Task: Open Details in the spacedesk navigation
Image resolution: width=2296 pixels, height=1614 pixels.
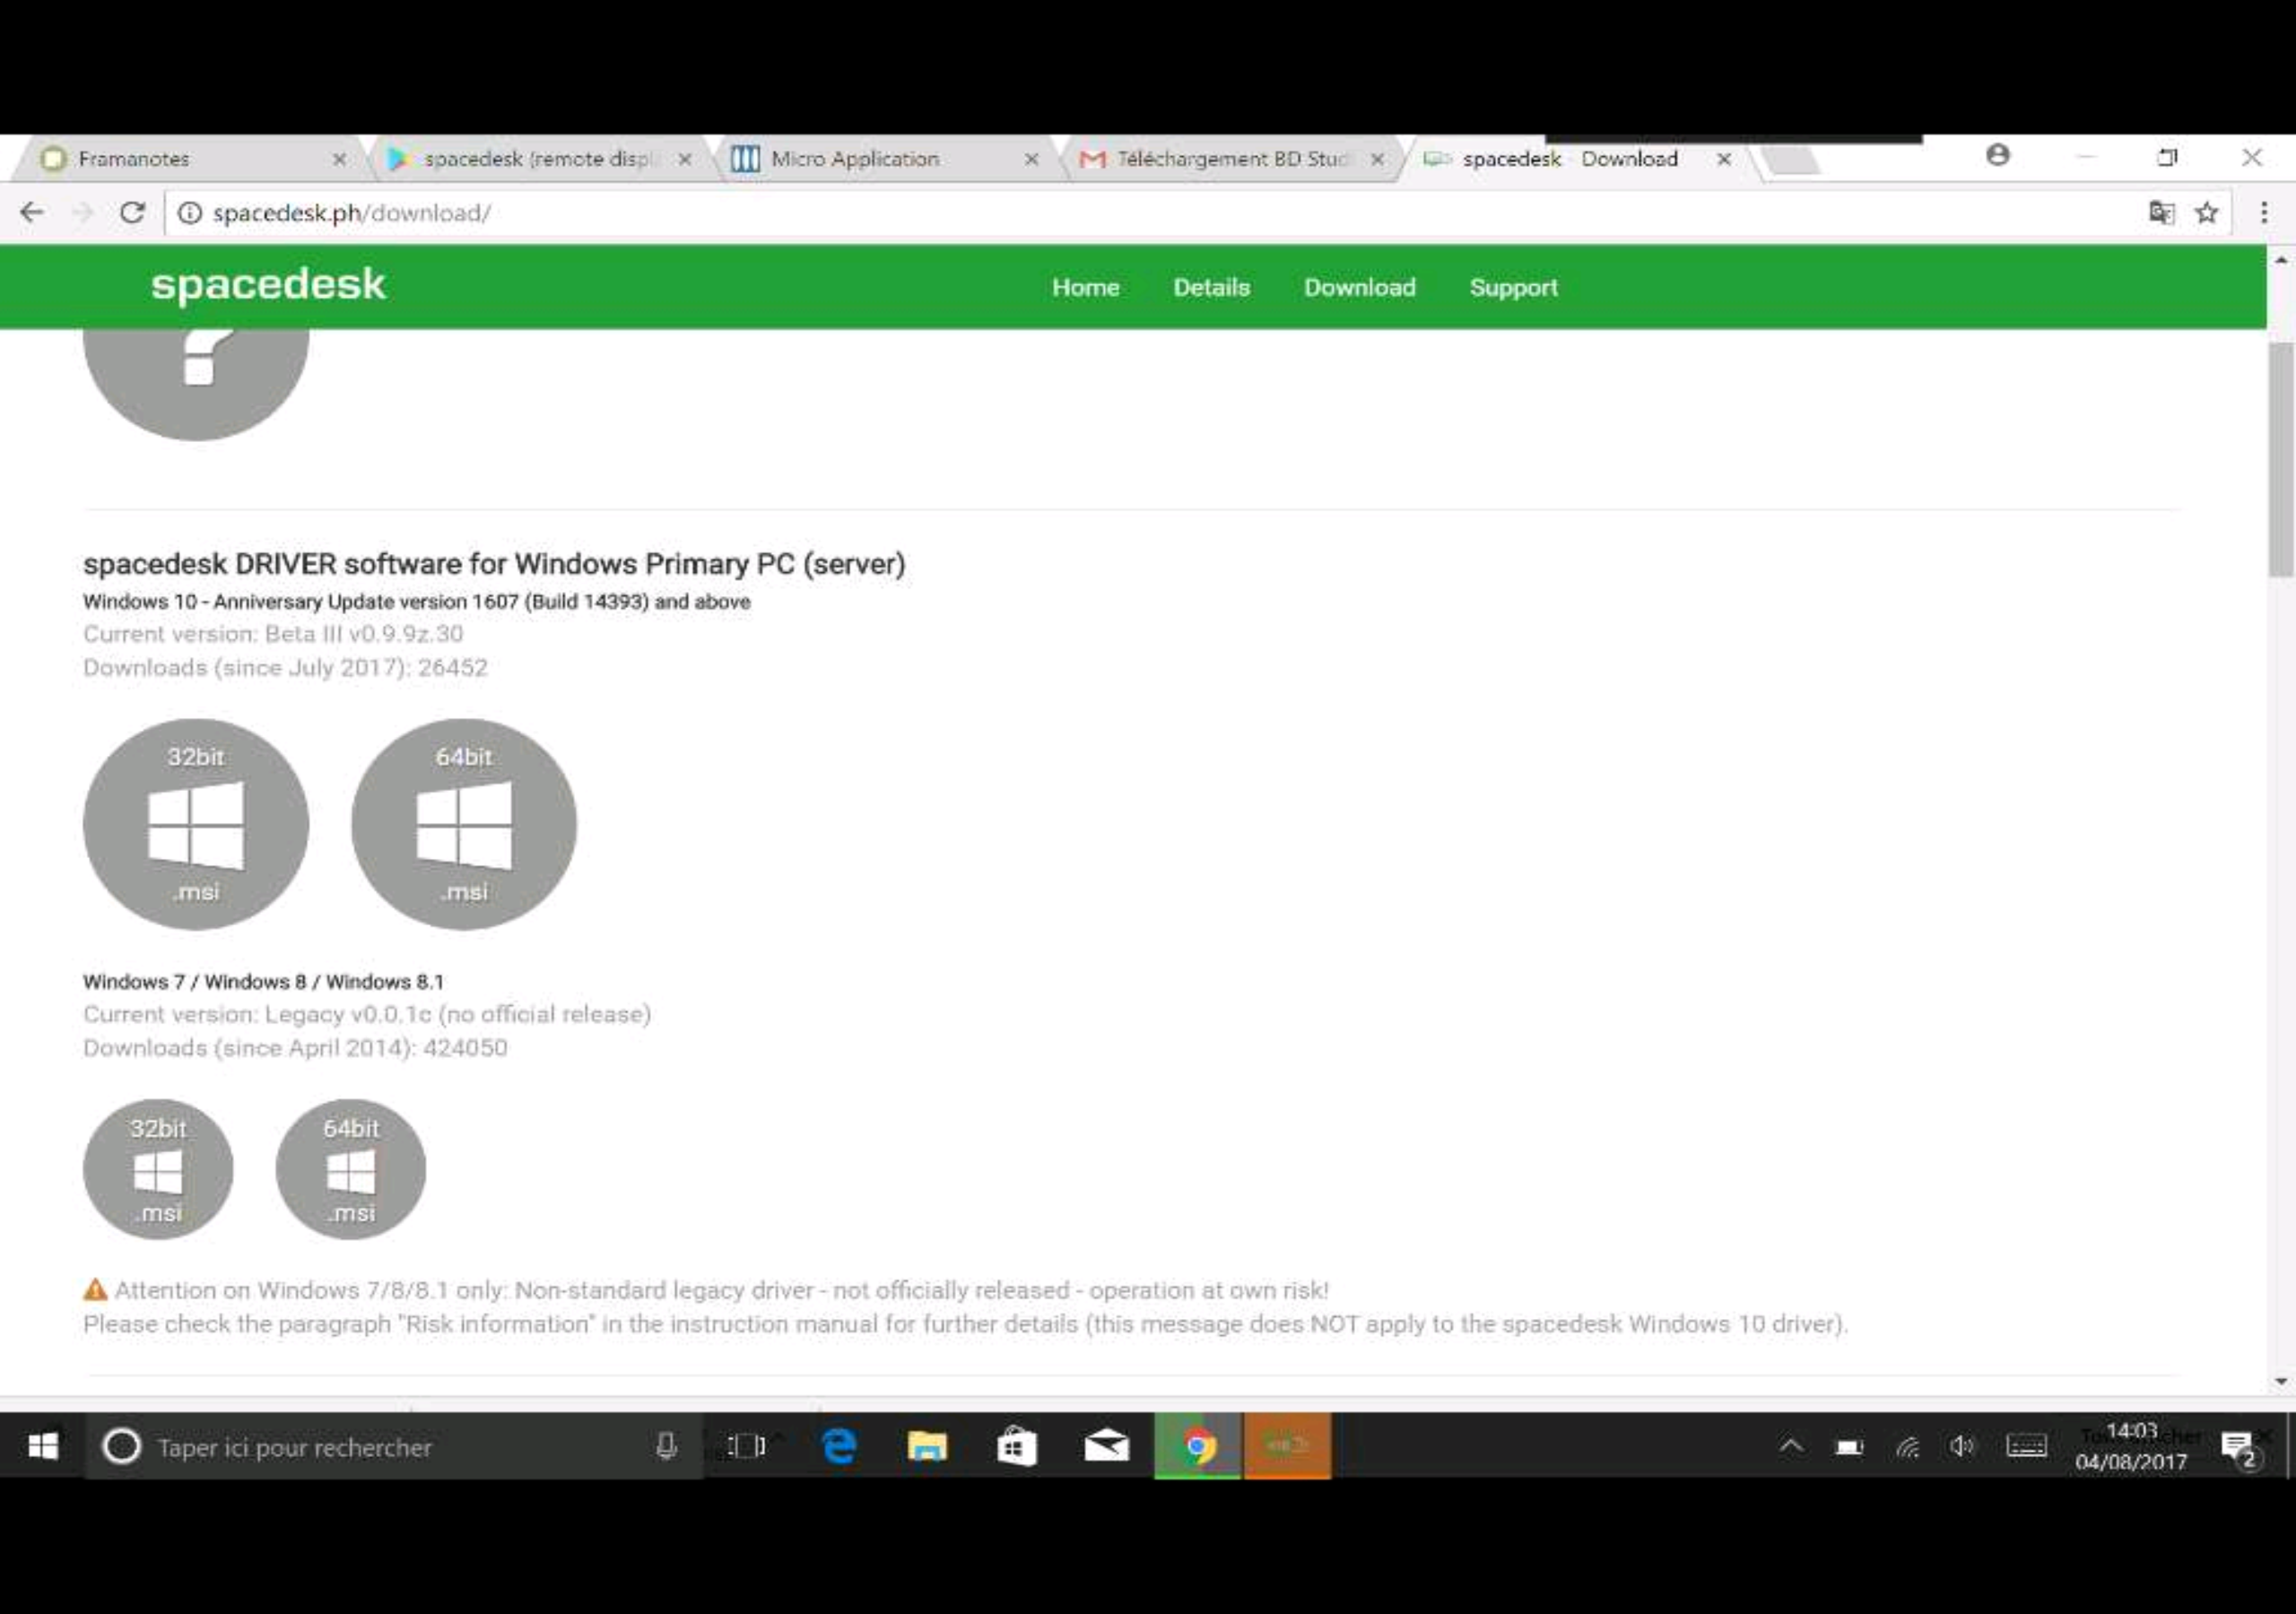Action: tap(1211, 287)
